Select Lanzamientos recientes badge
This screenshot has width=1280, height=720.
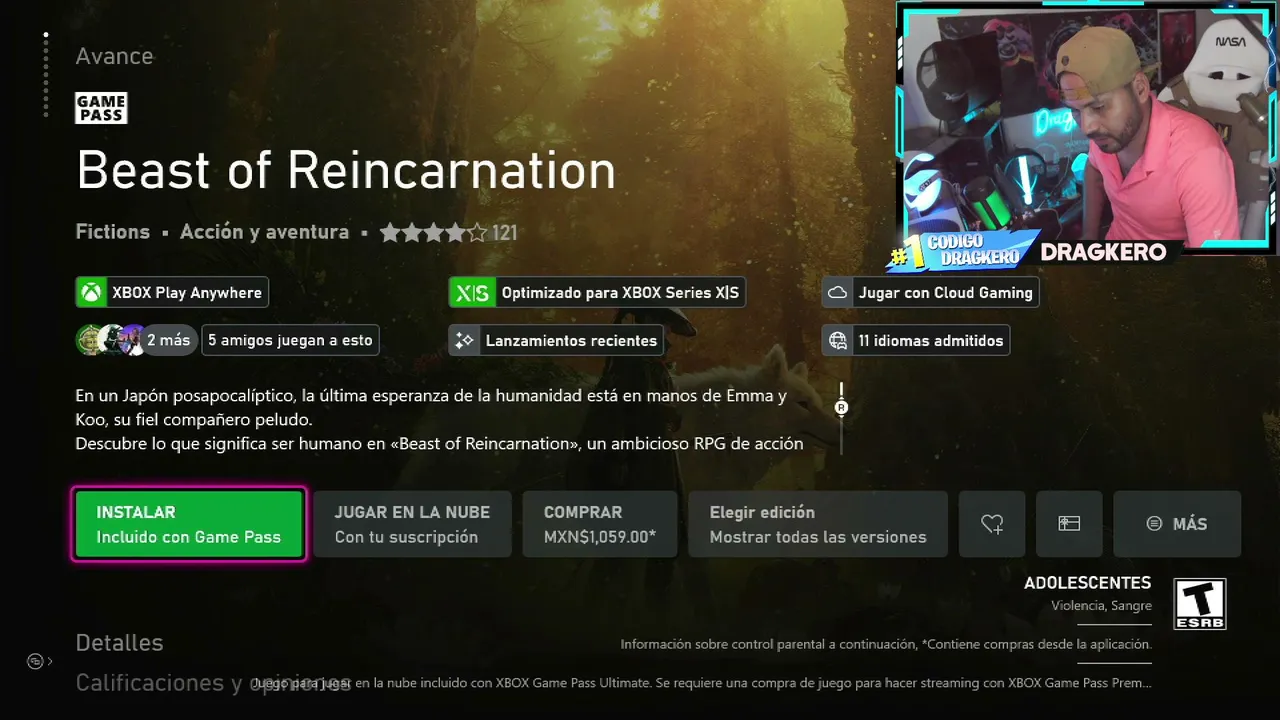click(556, 340)
